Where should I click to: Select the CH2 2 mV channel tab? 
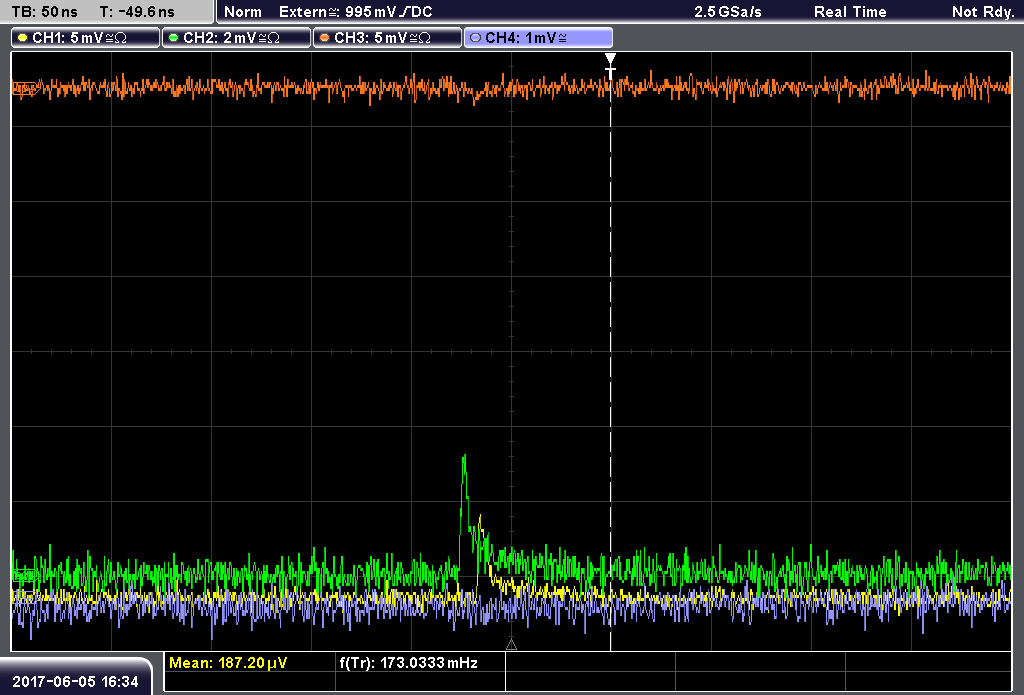click(x=236, y=37)
